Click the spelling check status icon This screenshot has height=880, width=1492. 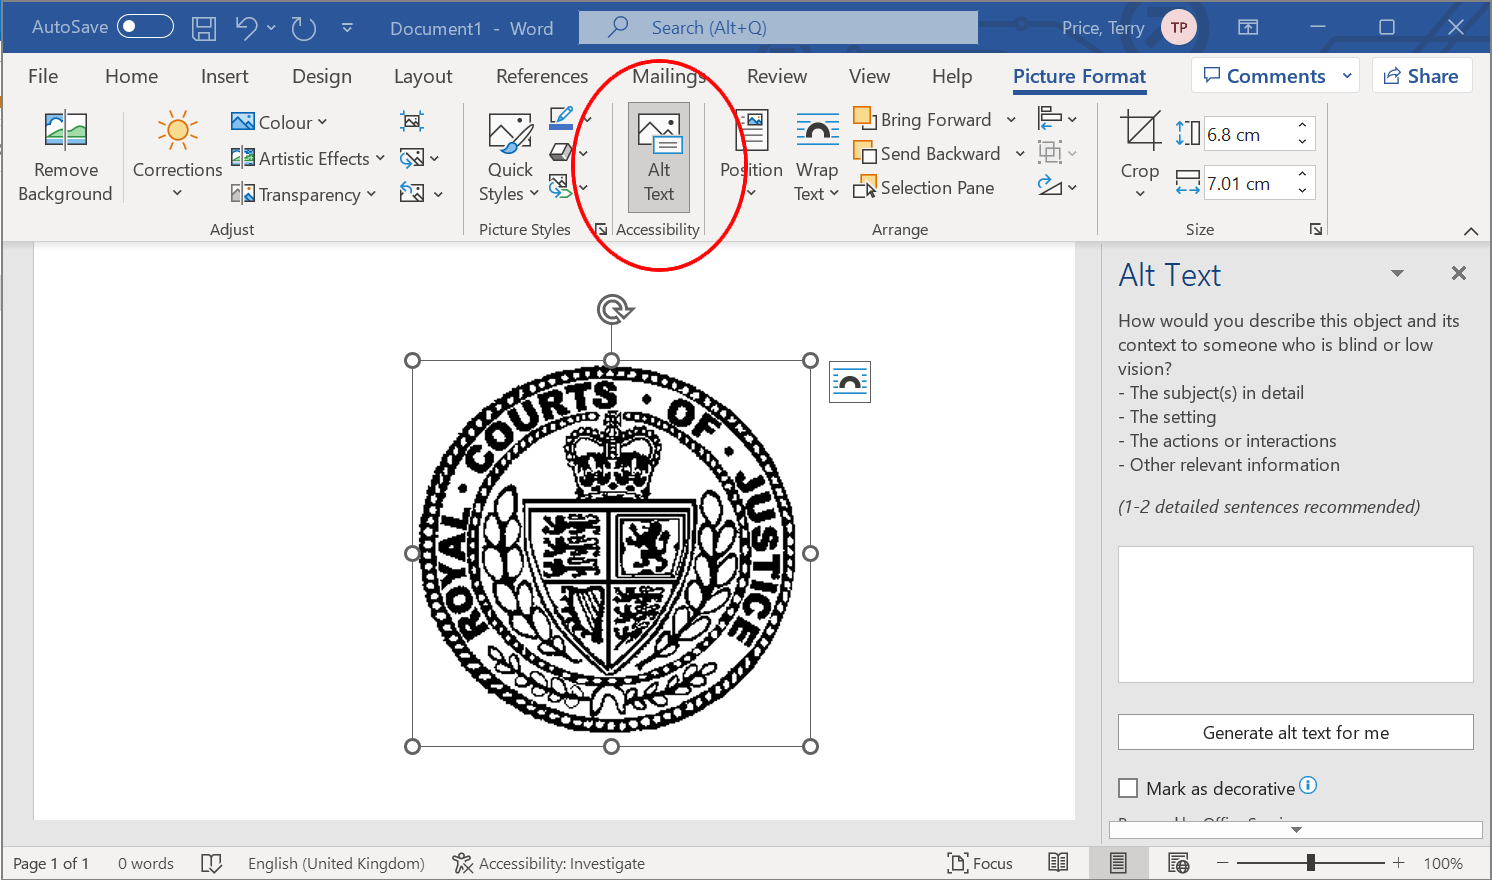click(211, 863)
